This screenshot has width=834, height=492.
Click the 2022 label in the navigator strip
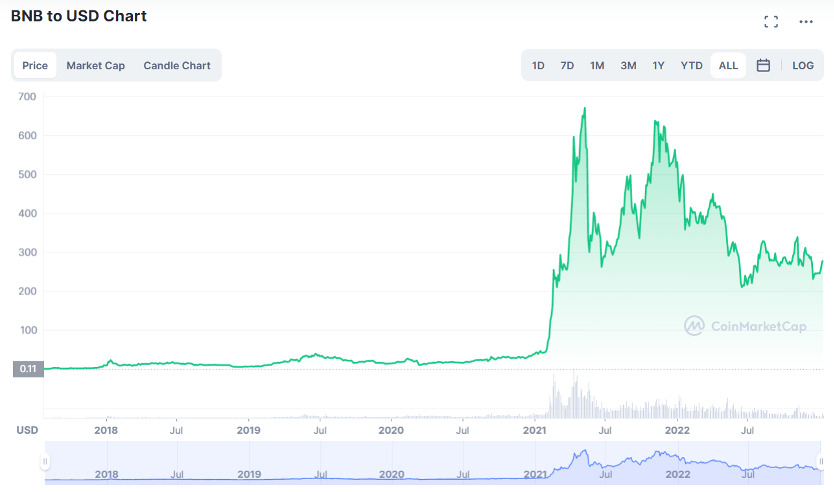coord(678,474)
